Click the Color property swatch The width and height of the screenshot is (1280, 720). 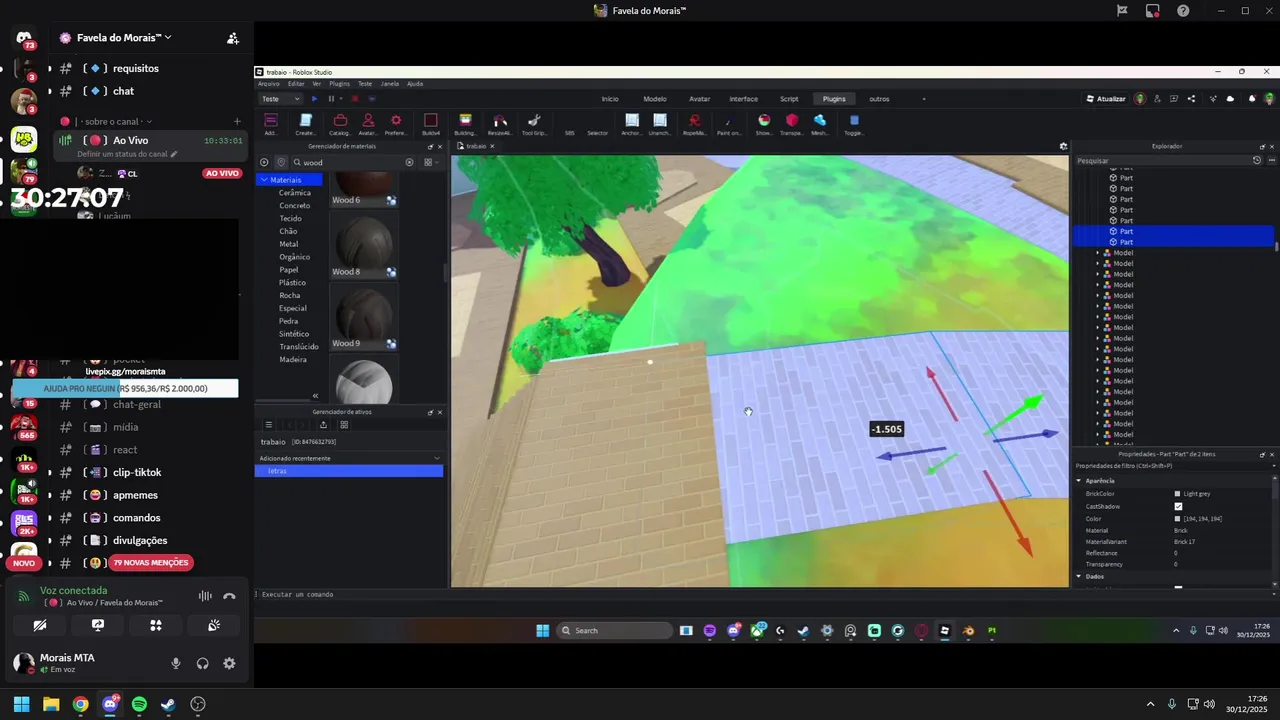click(x=1178, y=518)
